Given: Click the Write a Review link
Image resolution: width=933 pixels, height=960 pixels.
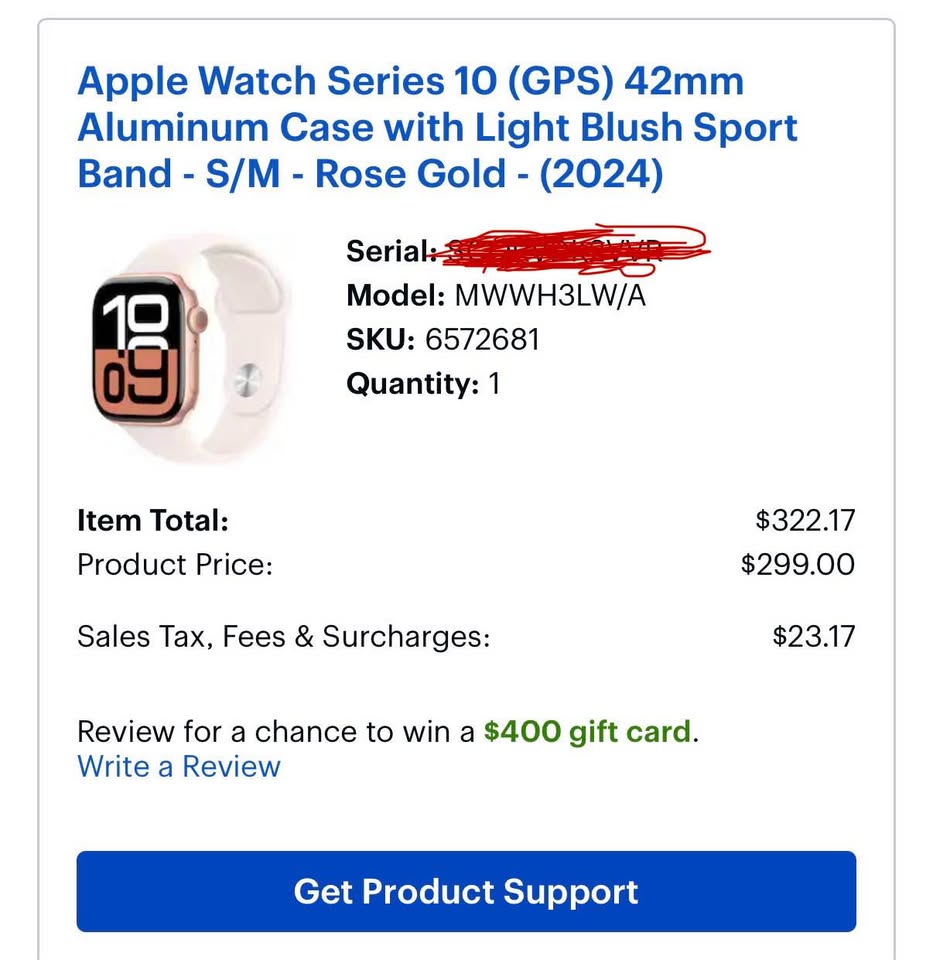Looking at the screenshot, I should point(179,767).
